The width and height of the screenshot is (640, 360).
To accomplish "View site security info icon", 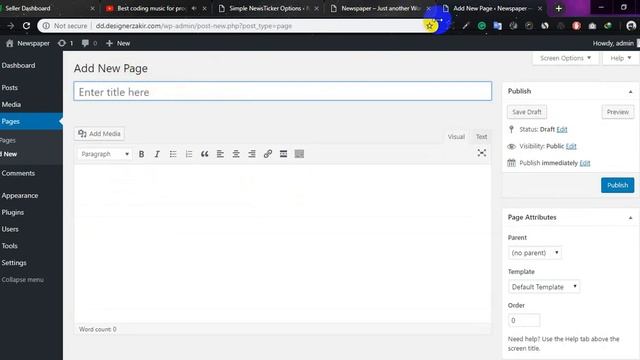I will pyautogui.click(x=46, y=26).
